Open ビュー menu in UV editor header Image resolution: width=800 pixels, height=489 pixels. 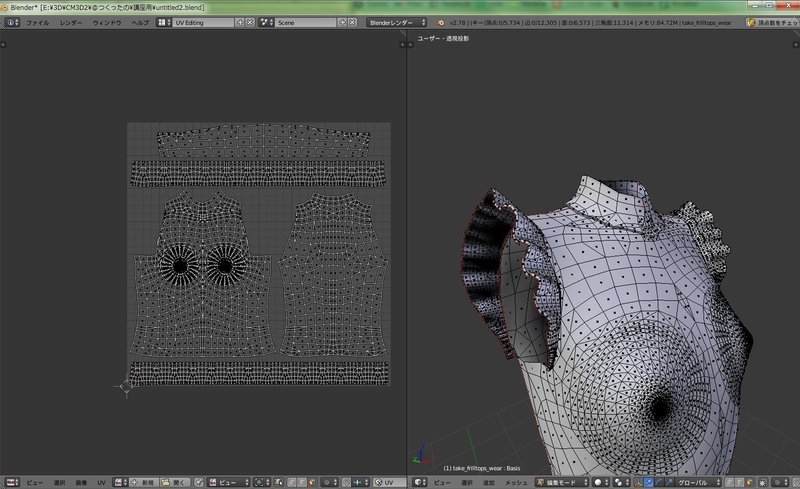point(34,482)
